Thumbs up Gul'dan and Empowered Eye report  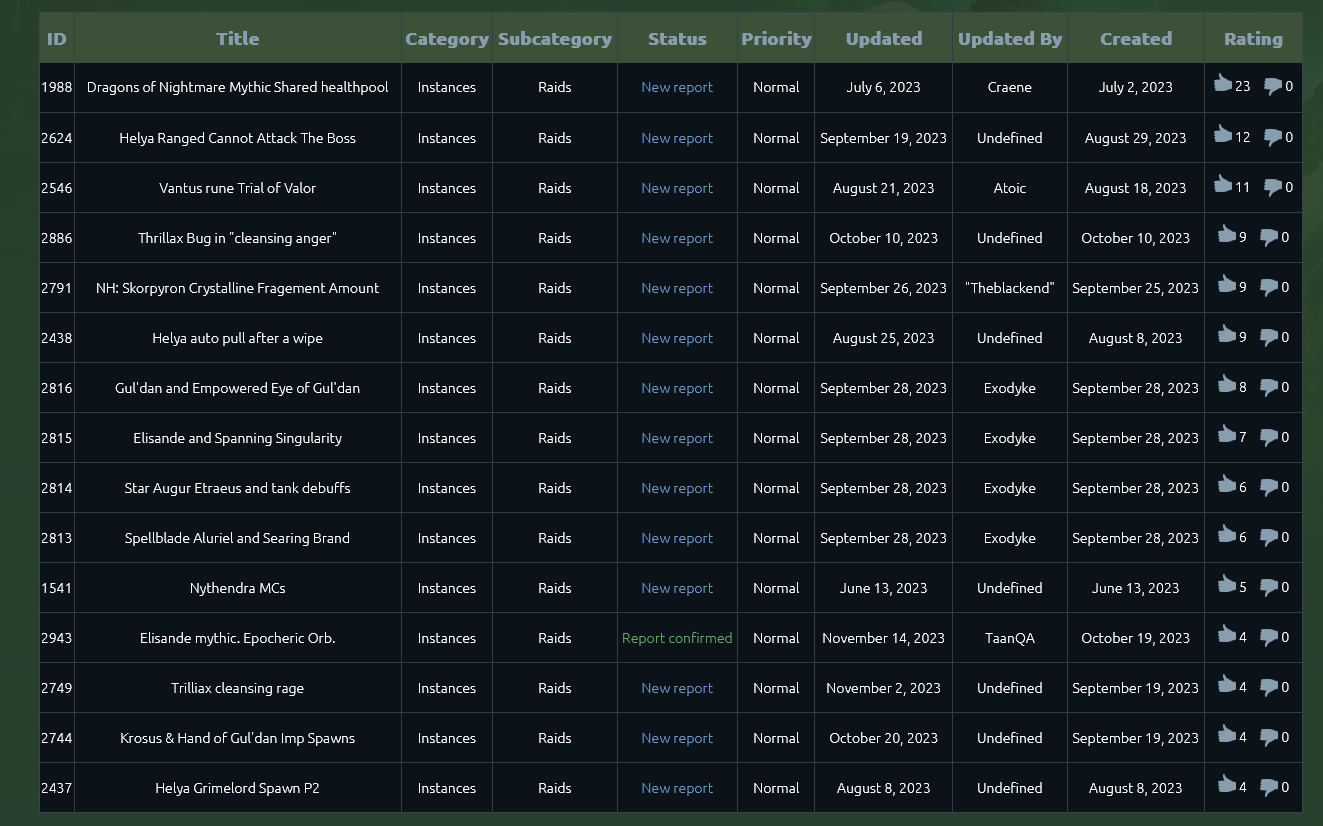pyautogui.click(x=1226, y=384)
